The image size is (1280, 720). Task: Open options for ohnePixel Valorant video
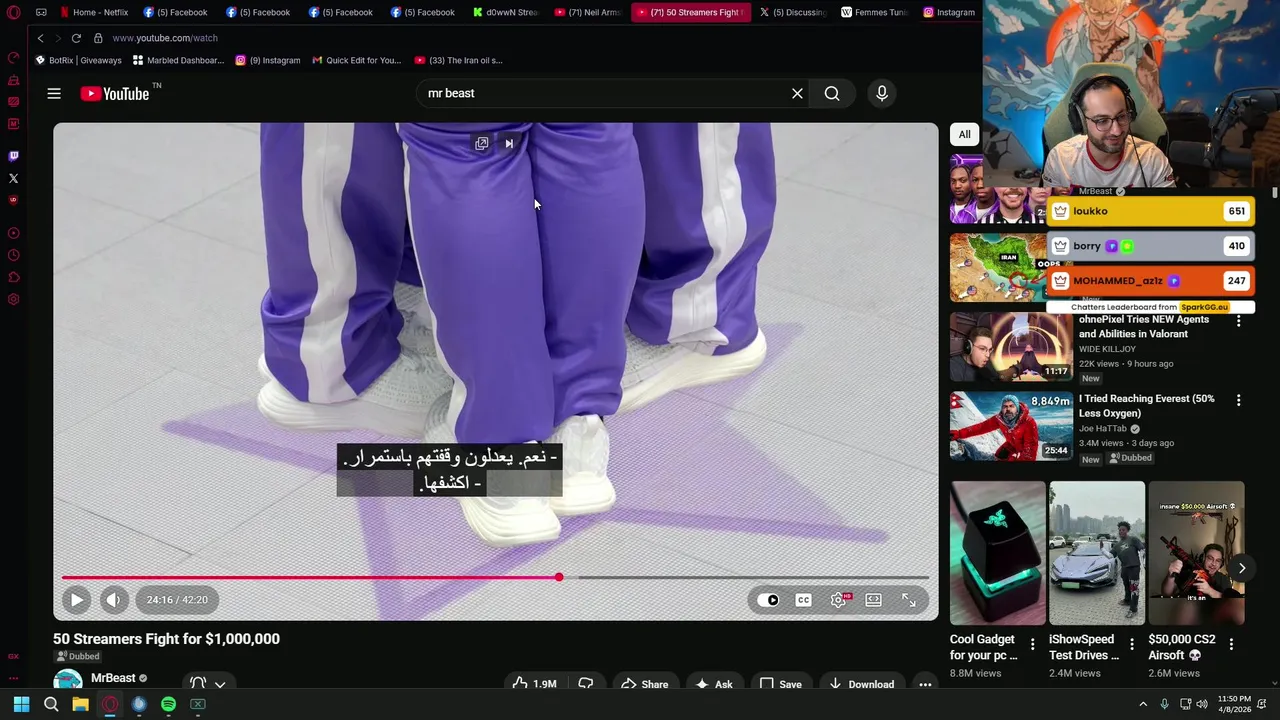click(1238, 321)
